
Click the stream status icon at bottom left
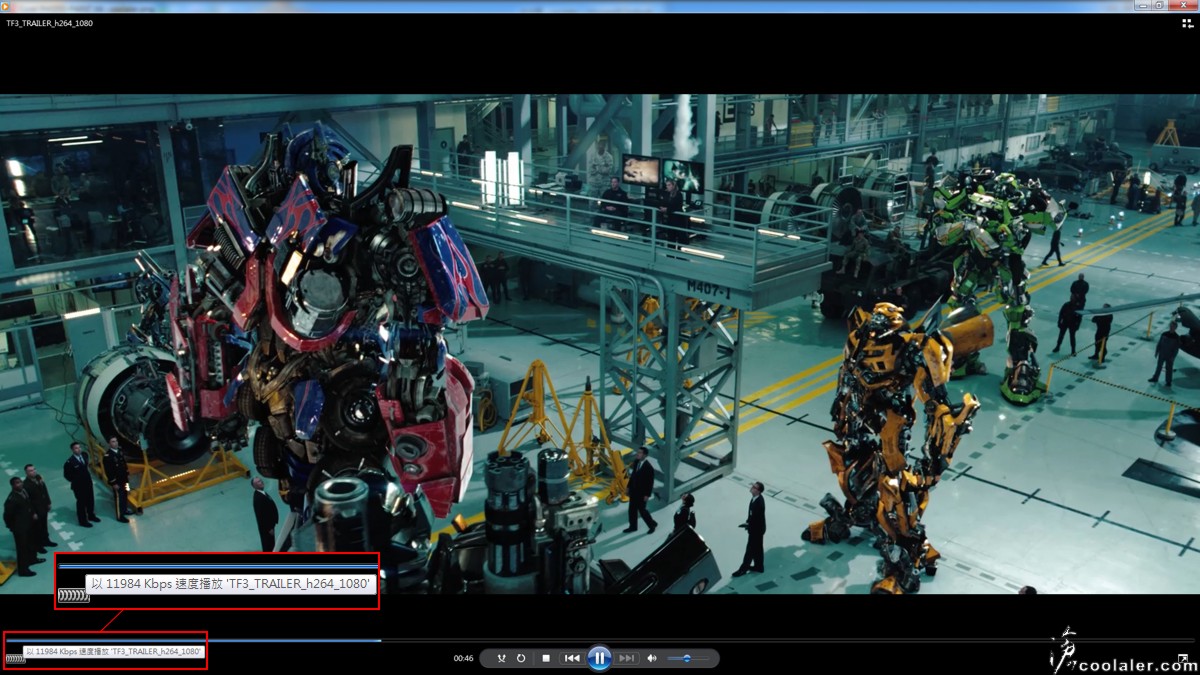point(15,659)
